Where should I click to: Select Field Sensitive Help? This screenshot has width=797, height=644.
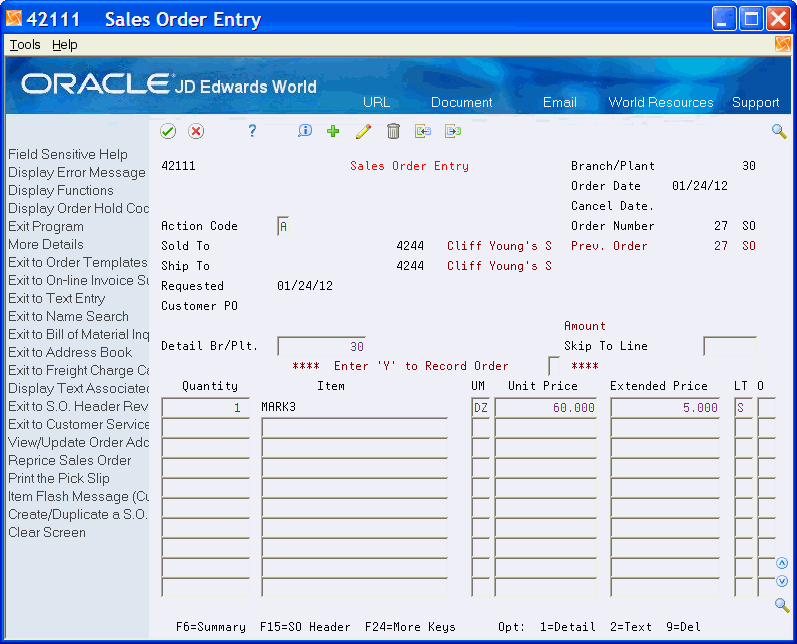point(68,155)
